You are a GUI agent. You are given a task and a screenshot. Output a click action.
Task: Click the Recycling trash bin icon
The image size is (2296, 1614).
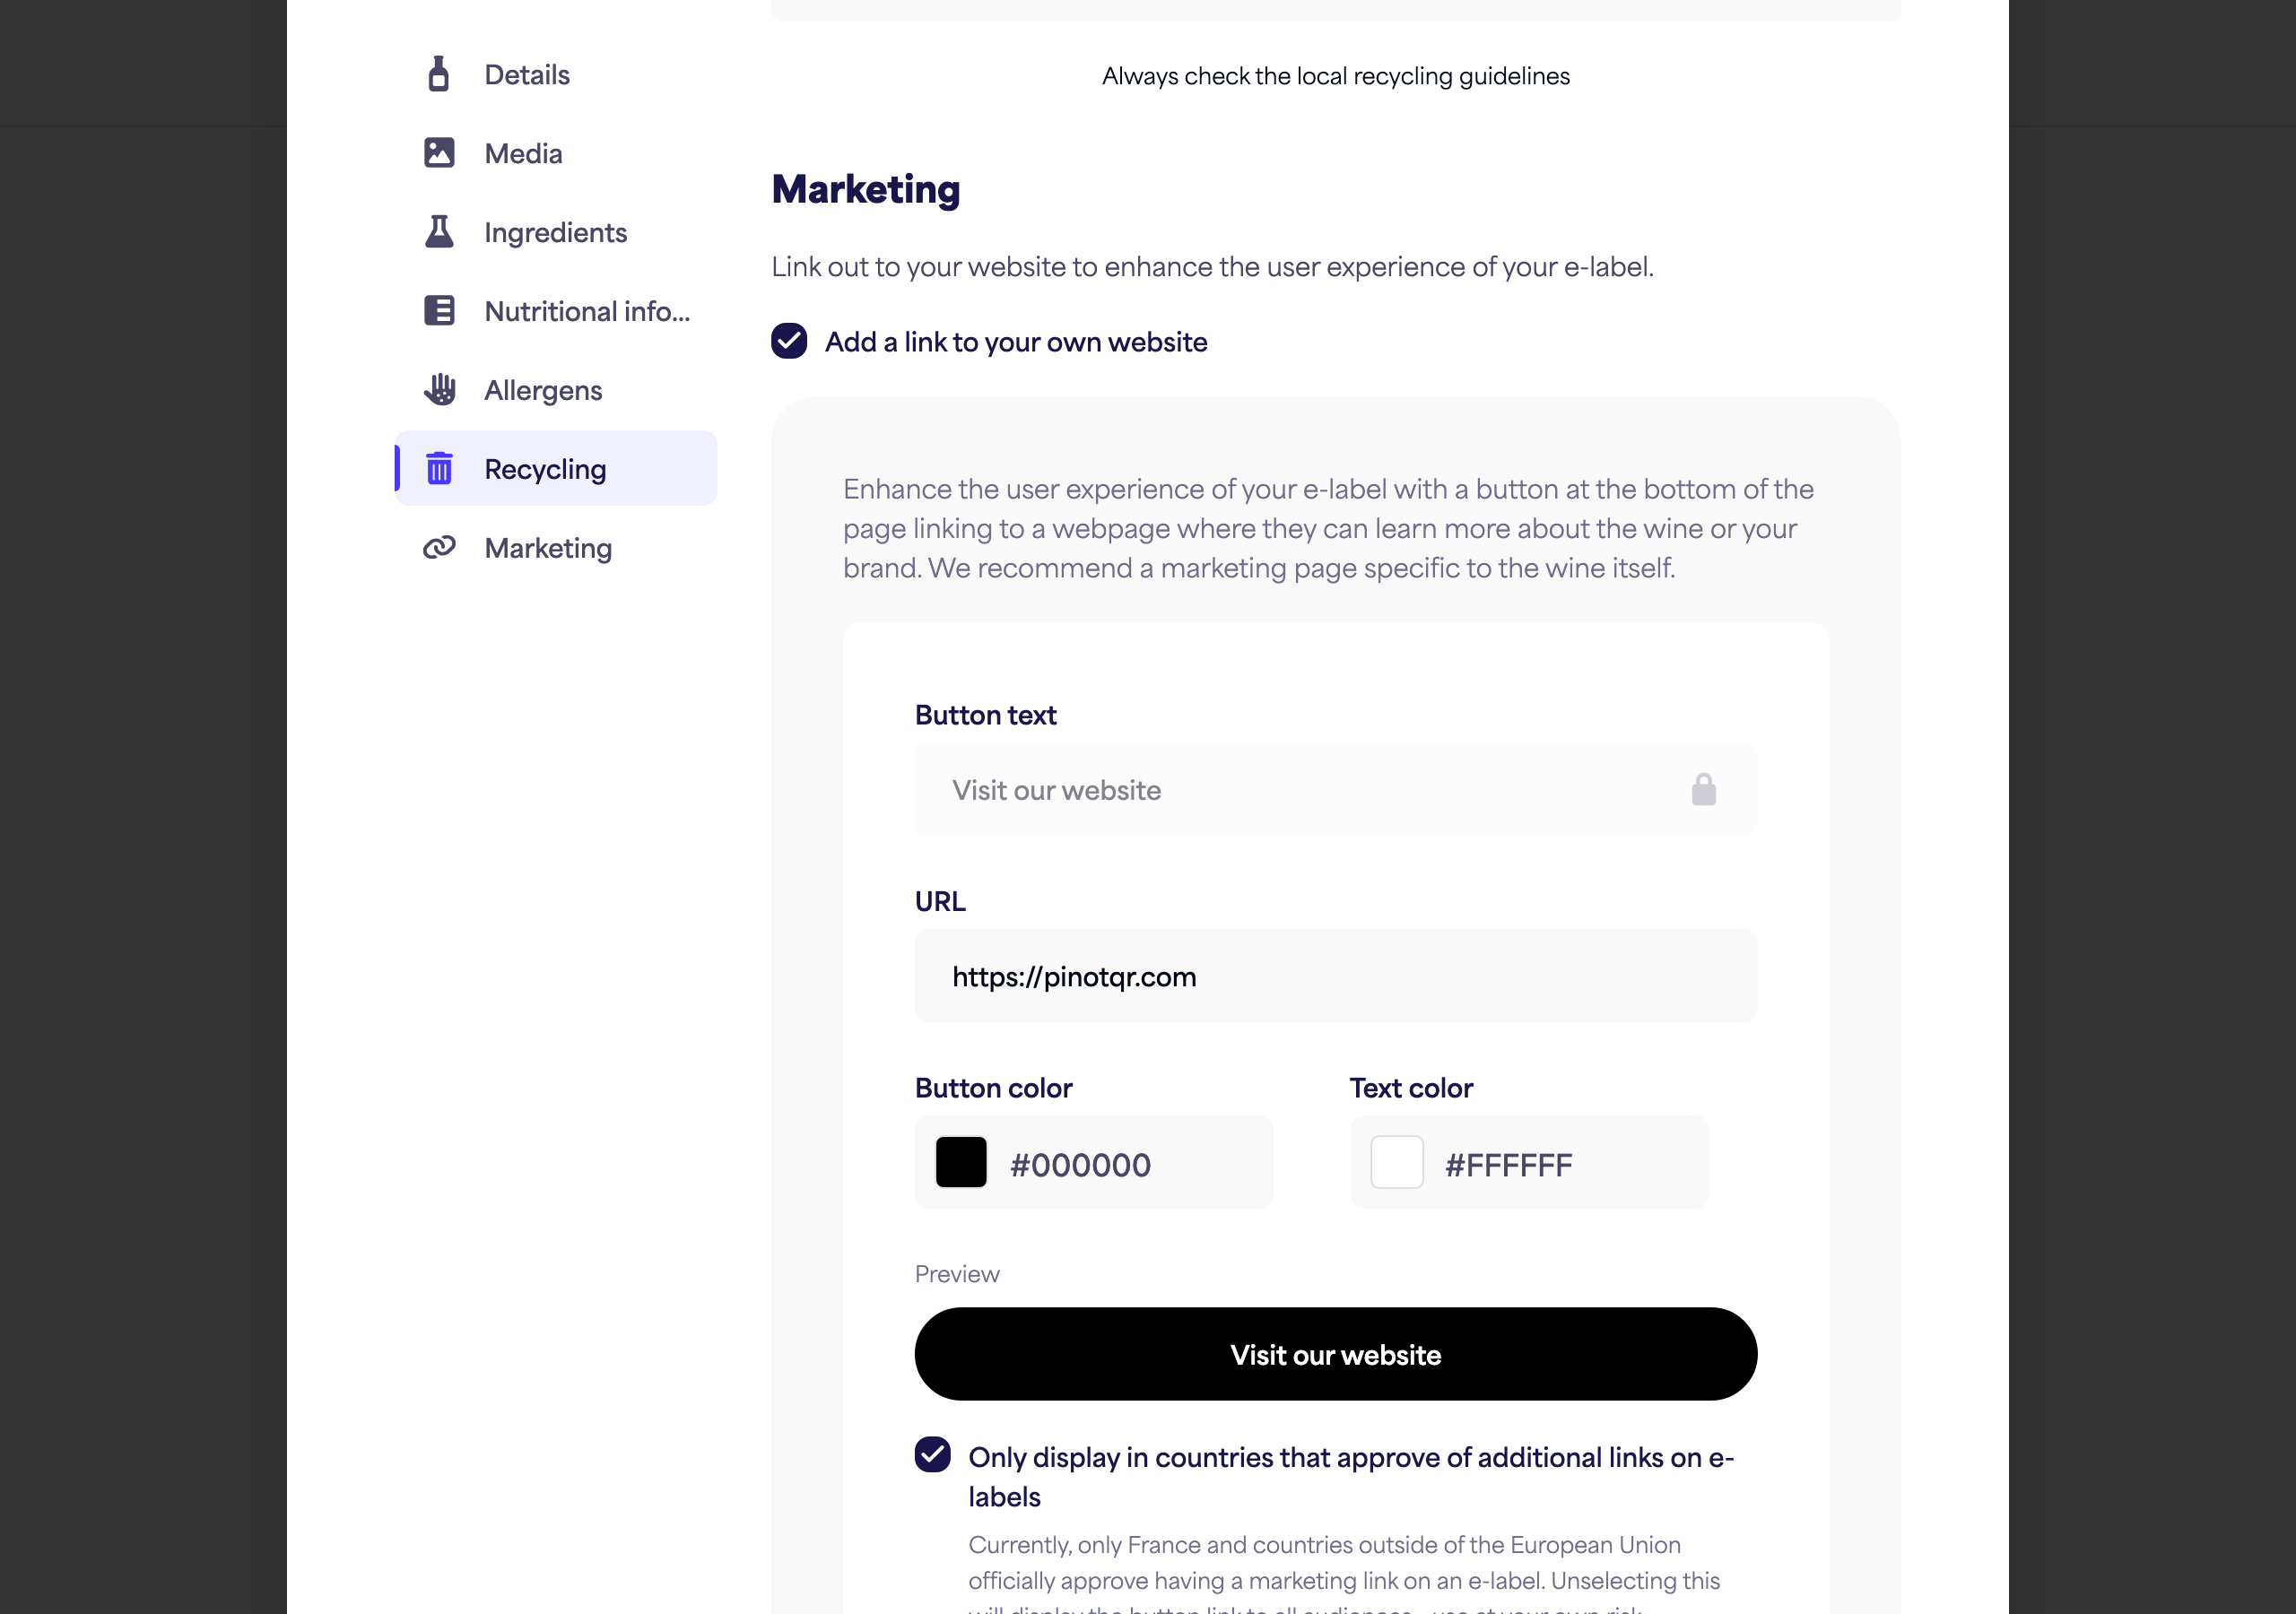tap(439, 468)
